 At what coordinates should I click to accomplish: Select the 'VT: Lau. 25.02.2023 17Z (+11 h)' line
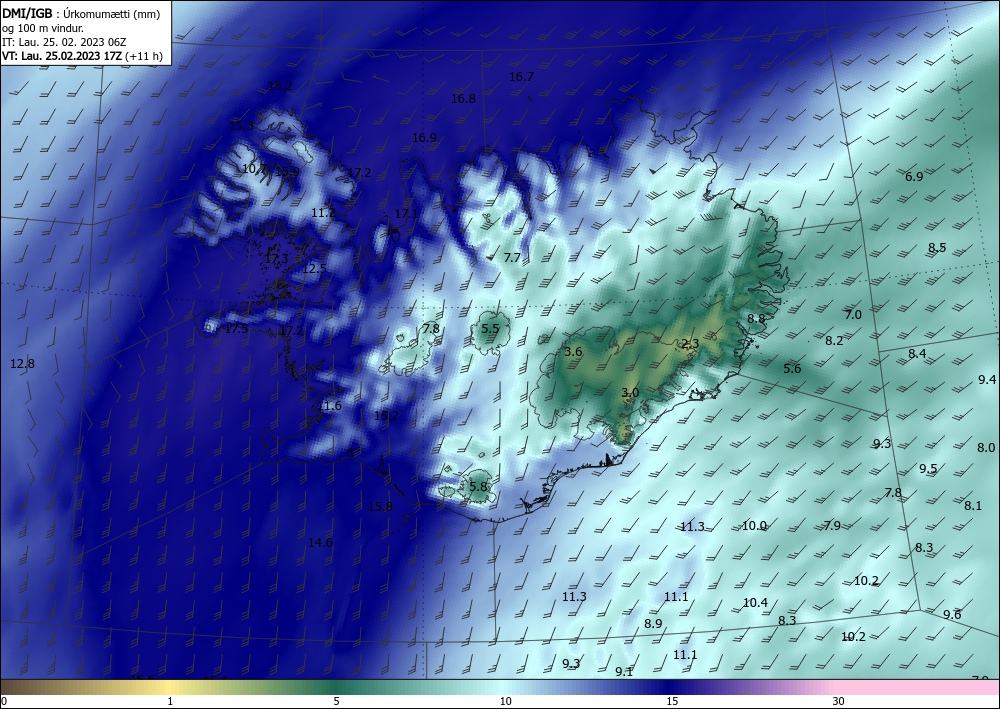(x=82, y=56)
